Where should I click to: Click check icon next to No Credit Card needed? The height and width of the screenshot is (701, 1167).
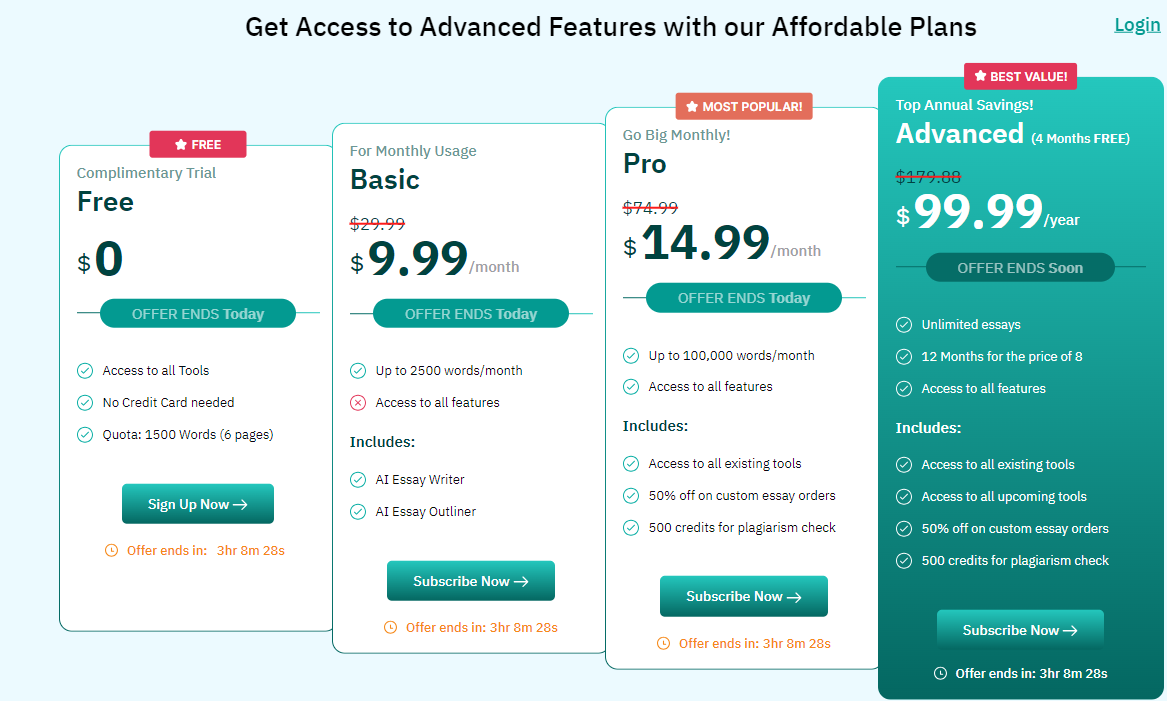85,403
